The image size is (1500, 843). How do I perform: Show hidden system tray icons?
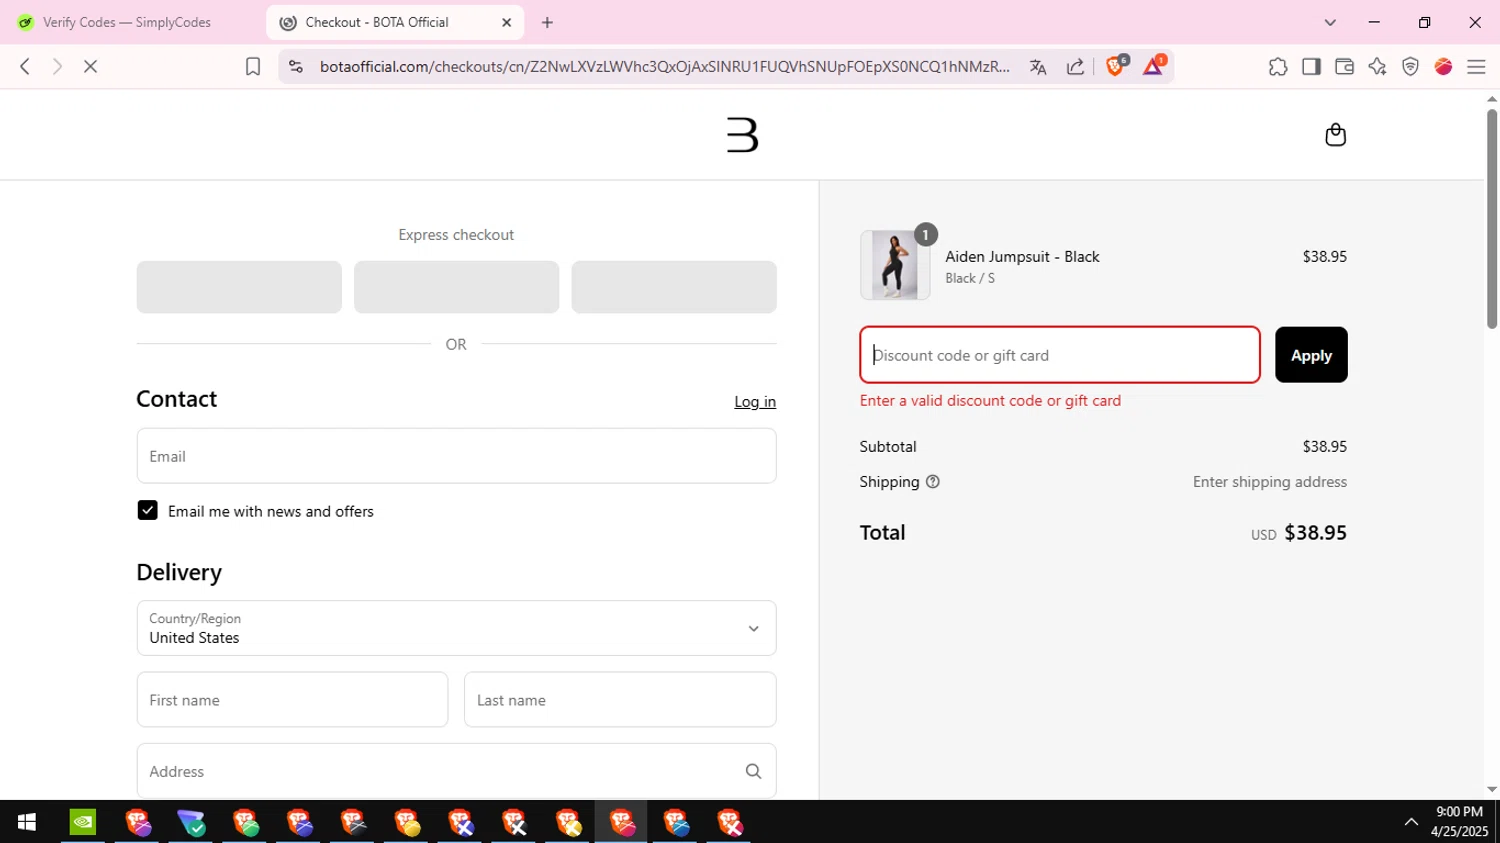(1411, 822)
